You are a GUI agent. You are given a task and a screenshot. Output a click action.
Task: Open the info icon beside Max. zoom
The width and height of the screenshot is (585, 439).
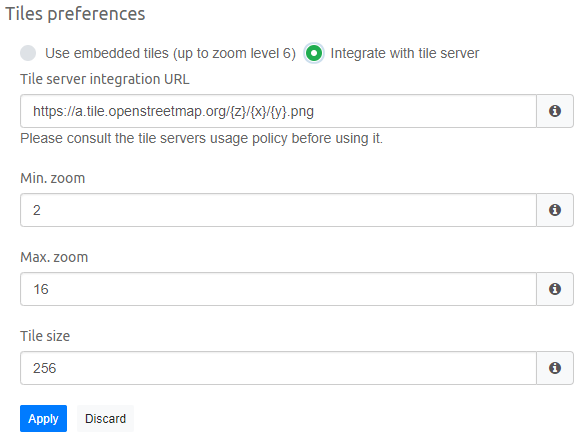tap(555, 289)
